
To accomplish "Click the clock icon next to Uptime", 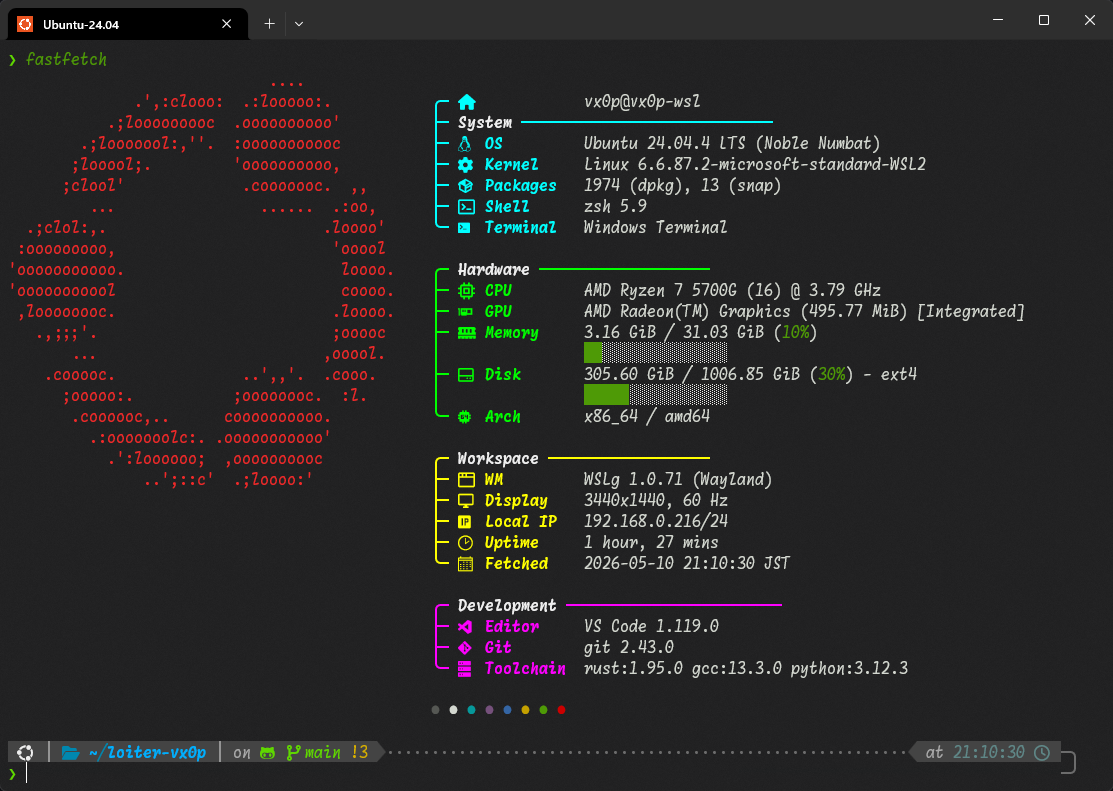I will tap(466, 543).
